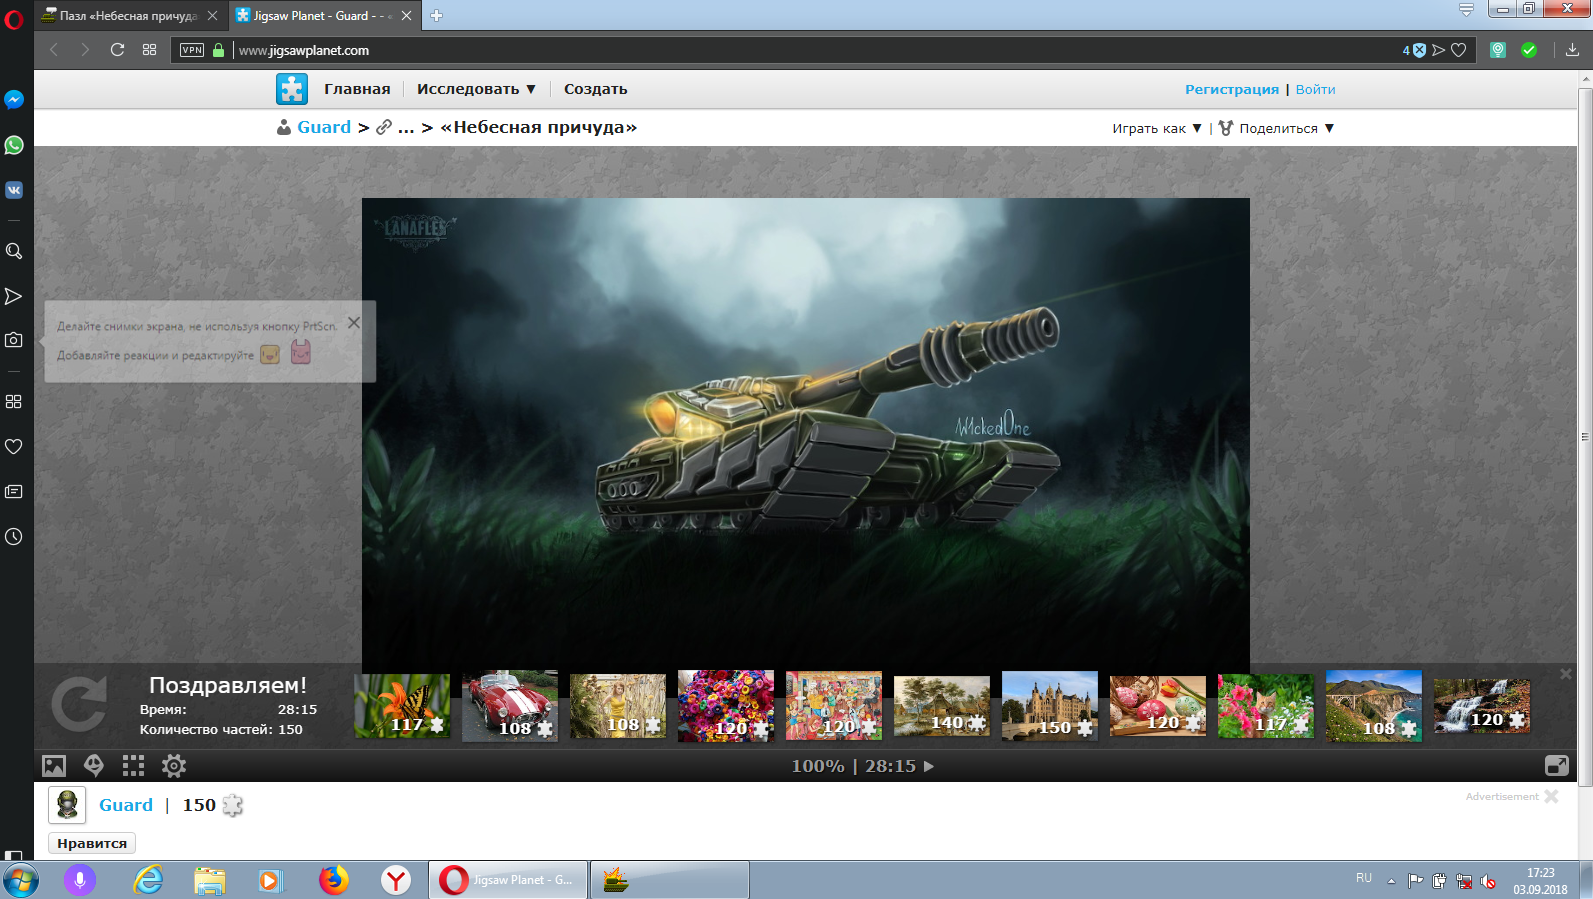
Task: Go to the Главная page
Action: (x=357, y=89)
